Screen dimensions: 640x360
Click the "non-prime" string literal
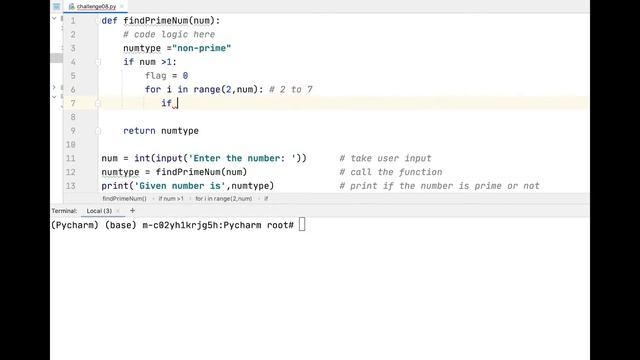point(202,48)
